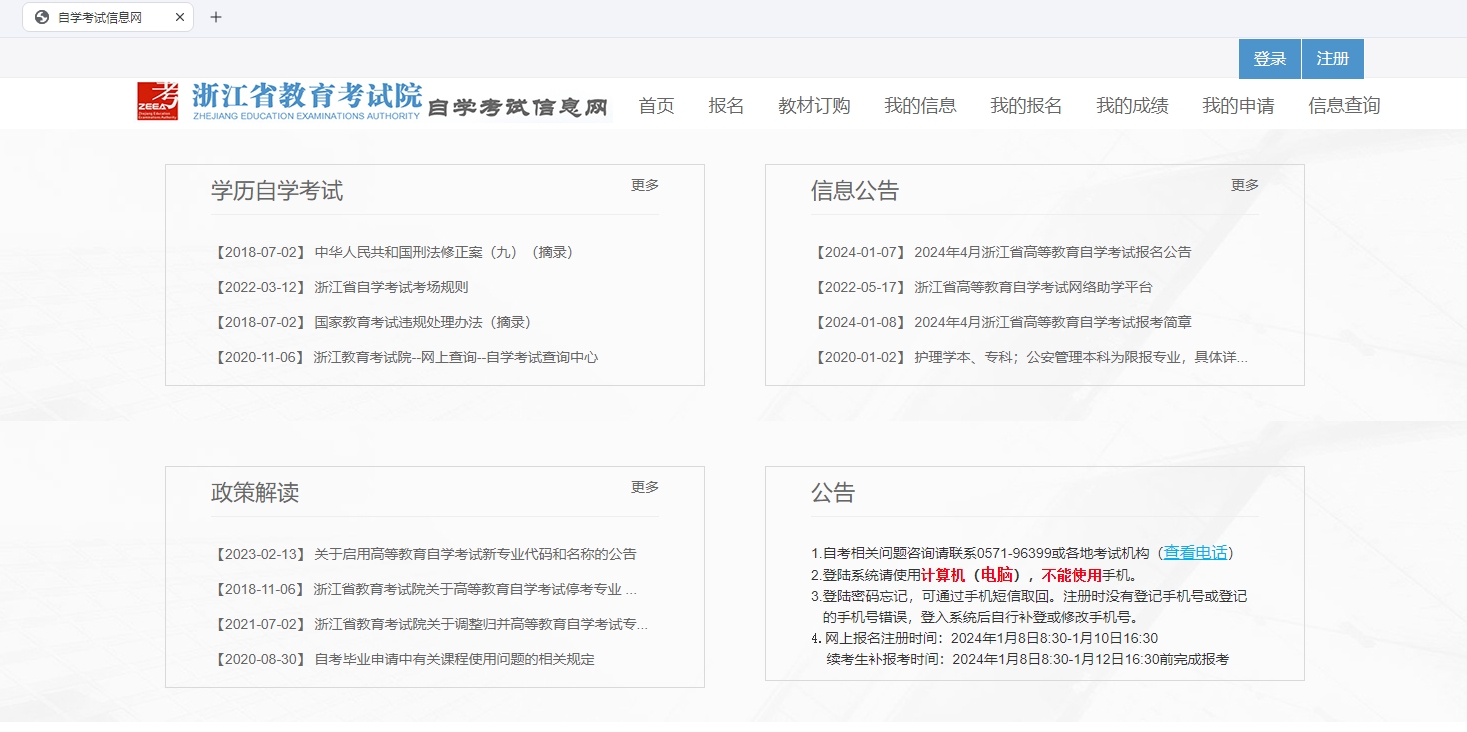1467x732 pixels.
Task: Select the 我的报名 menu item
Action: pos(1025,105)
